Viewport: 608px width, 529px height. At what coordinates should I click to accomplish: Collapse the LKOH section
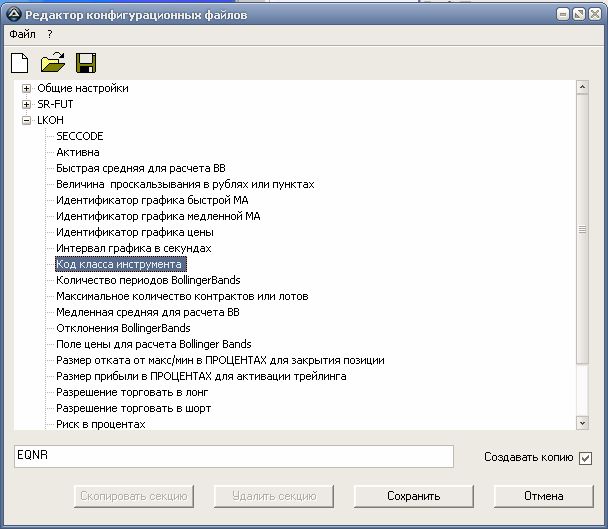pyautogui.click(x=26, y=121)
